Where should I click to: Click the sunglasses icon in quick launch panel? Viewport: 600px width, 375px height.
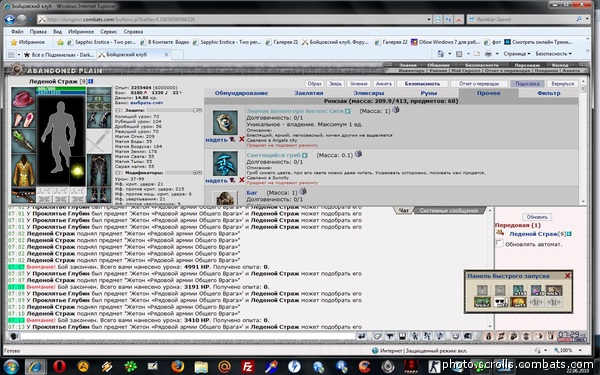point(500,302)
